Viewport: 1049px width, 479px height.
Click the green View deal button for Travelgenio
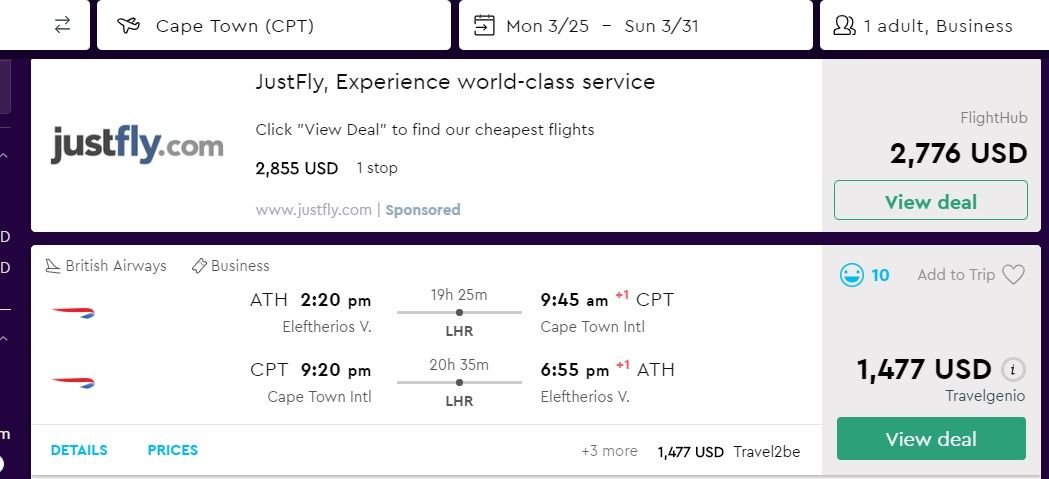pyautogui.click(x=930, y=439)
